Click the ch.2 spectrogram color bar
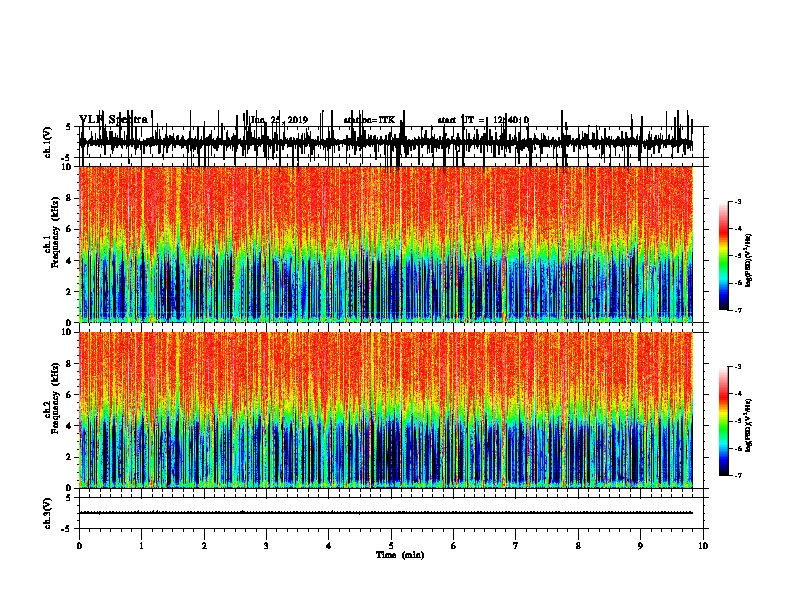Image resolution: width=792 pixels, height=612 pixels. point(723,421)
